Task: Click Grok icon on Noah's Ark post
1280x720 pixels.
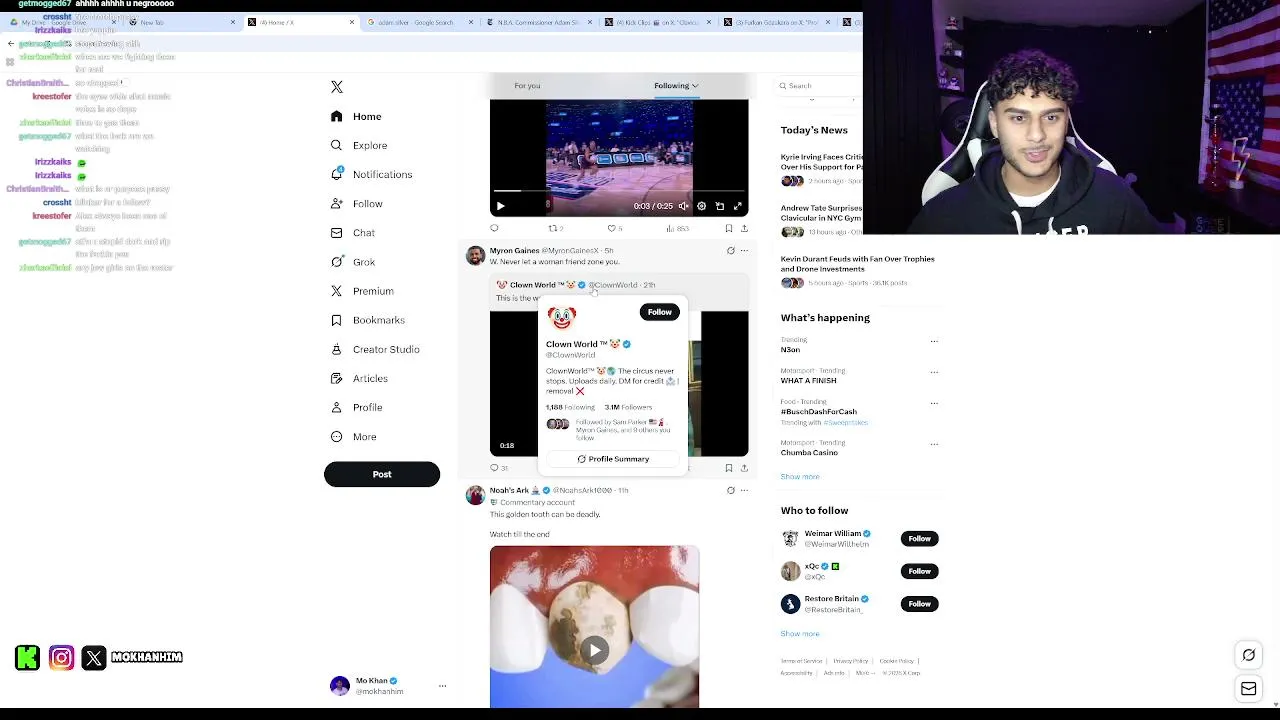Action: 730,491
